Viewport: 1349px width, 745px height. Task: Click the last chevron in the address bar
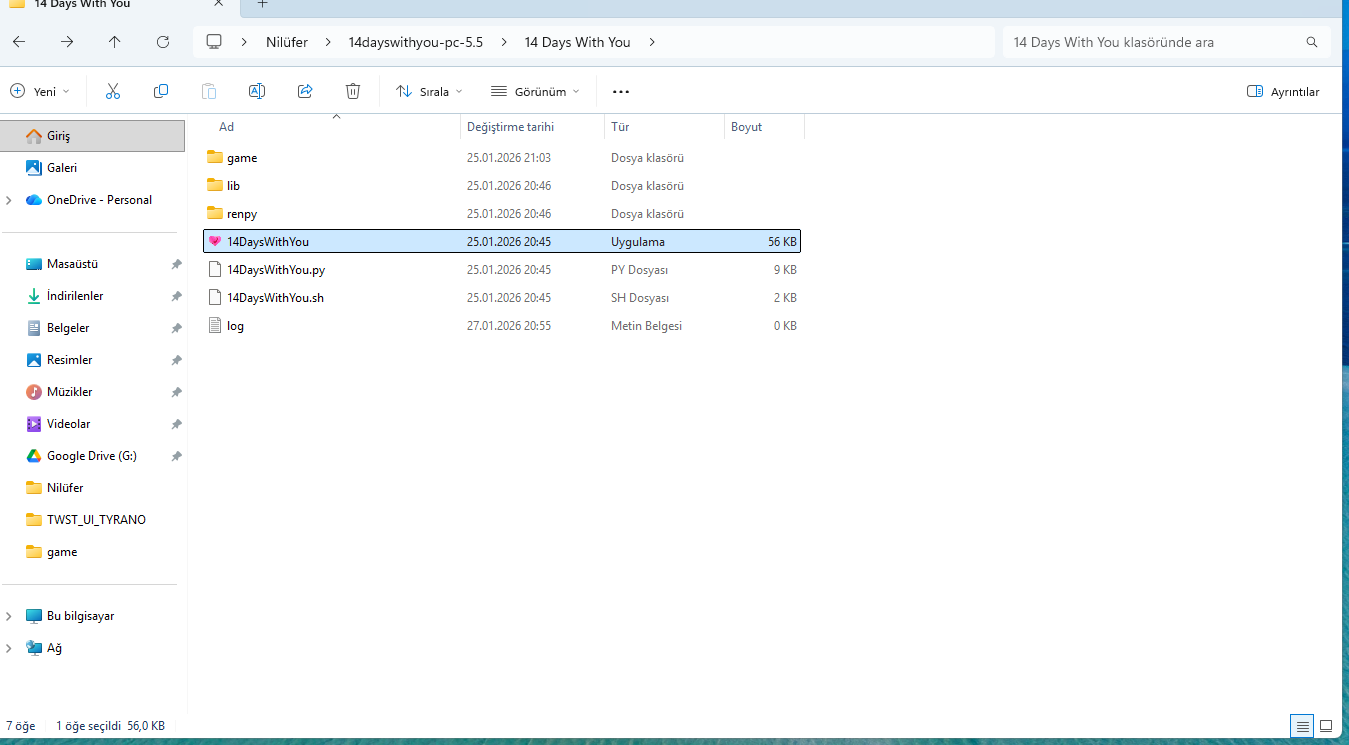click(652, 42)
